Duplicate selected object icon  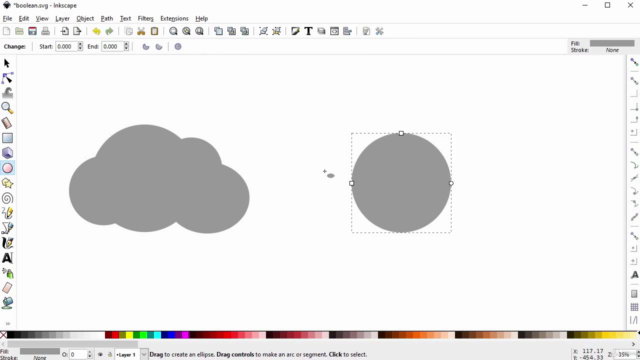click(218, 31)
